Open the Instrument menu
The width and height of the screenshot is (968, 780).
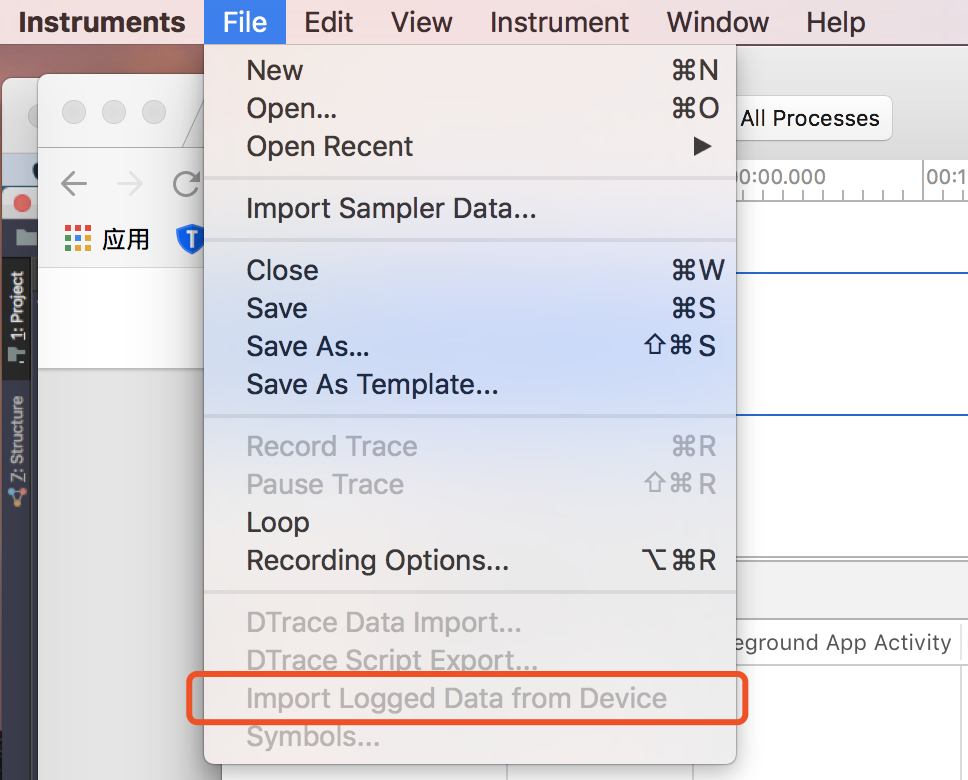(559, 22)
